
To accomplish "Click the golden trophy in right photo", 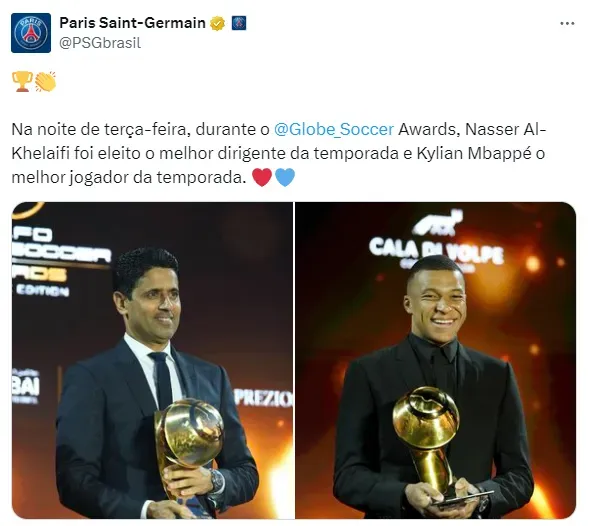I will (x=427, y=440).
